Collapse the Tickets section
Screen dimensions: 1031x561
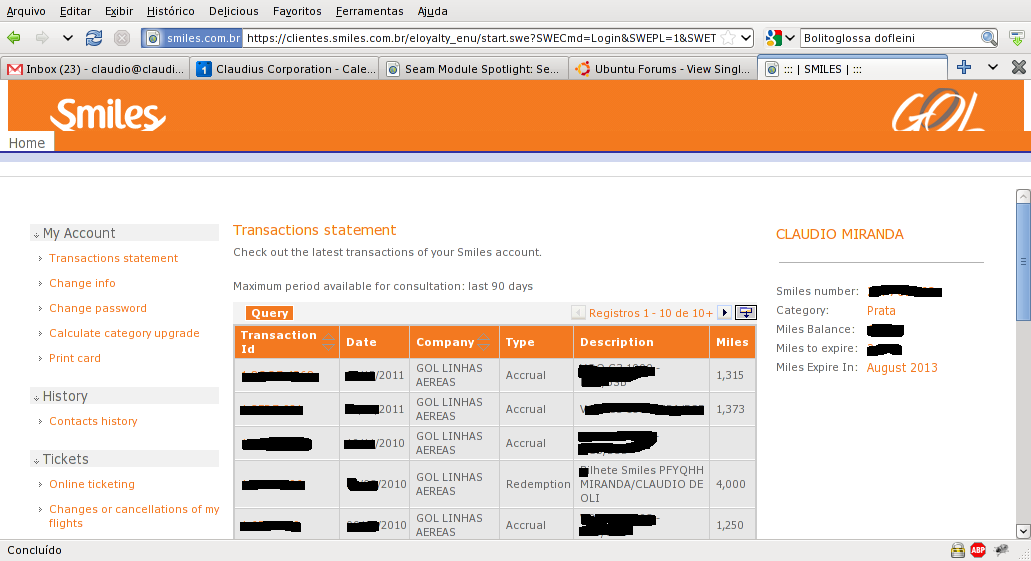tap(37, 461)
